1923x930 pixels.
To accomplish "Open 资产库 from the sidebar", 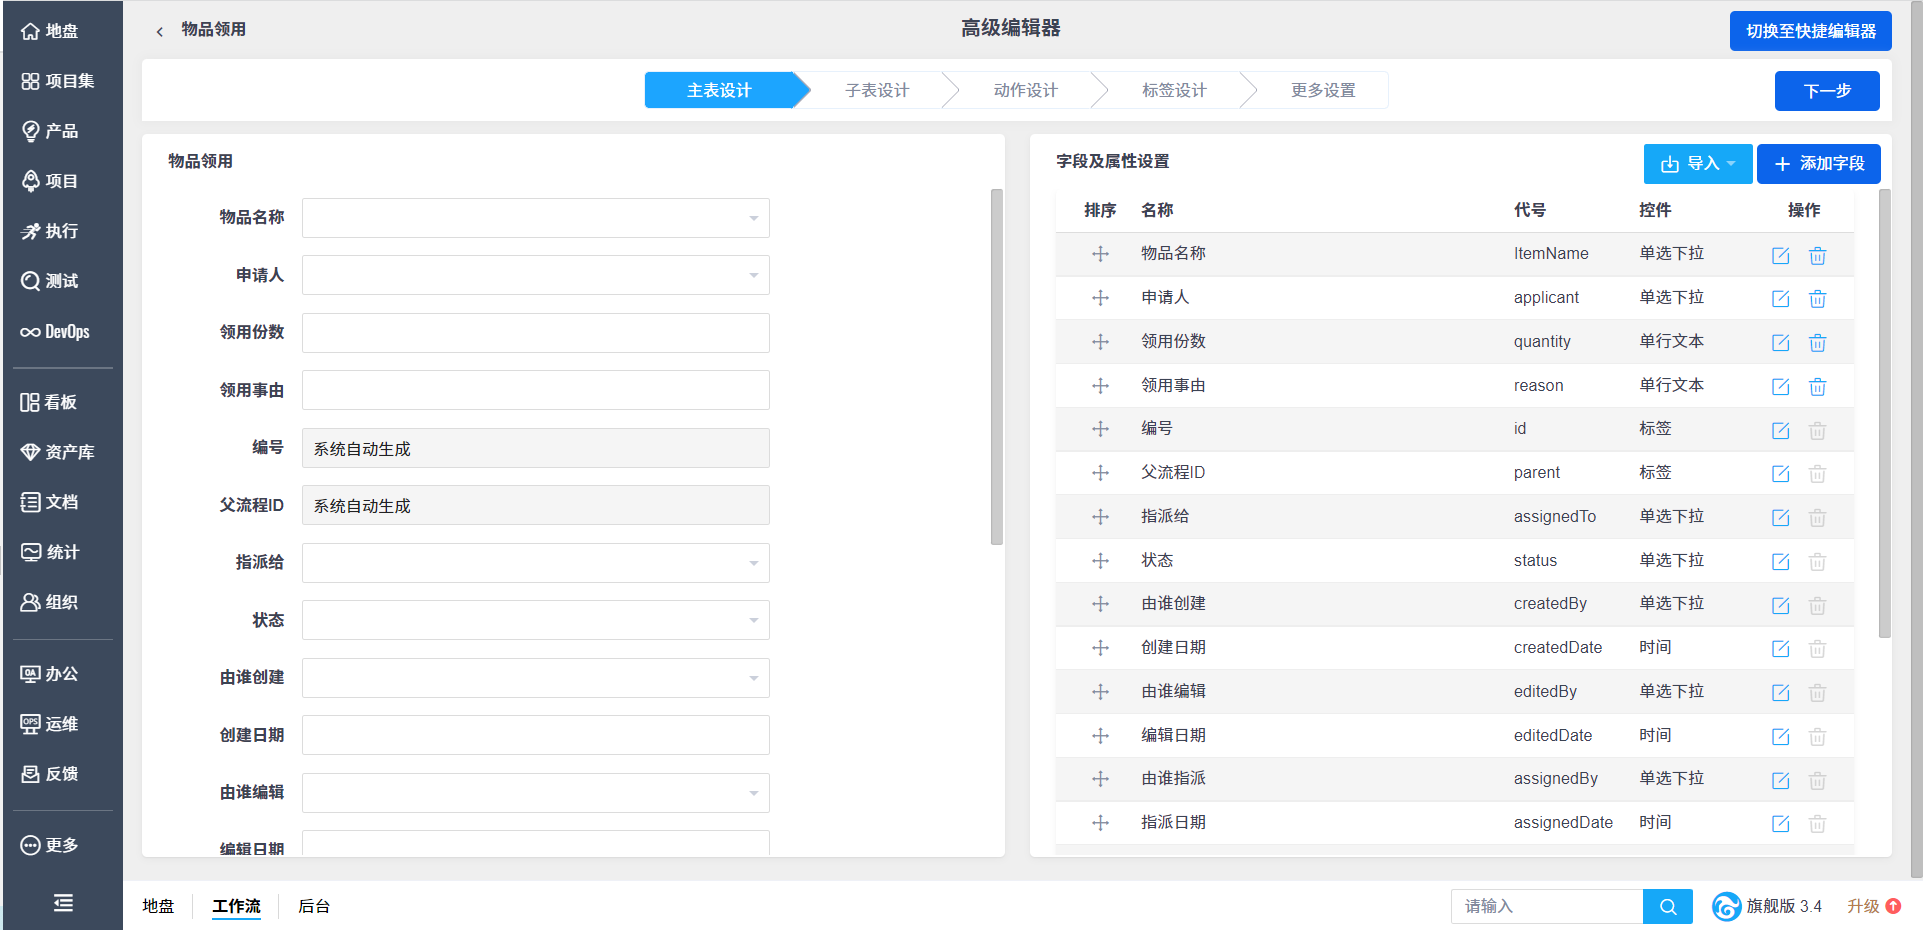I will click(x=59, y=452).
